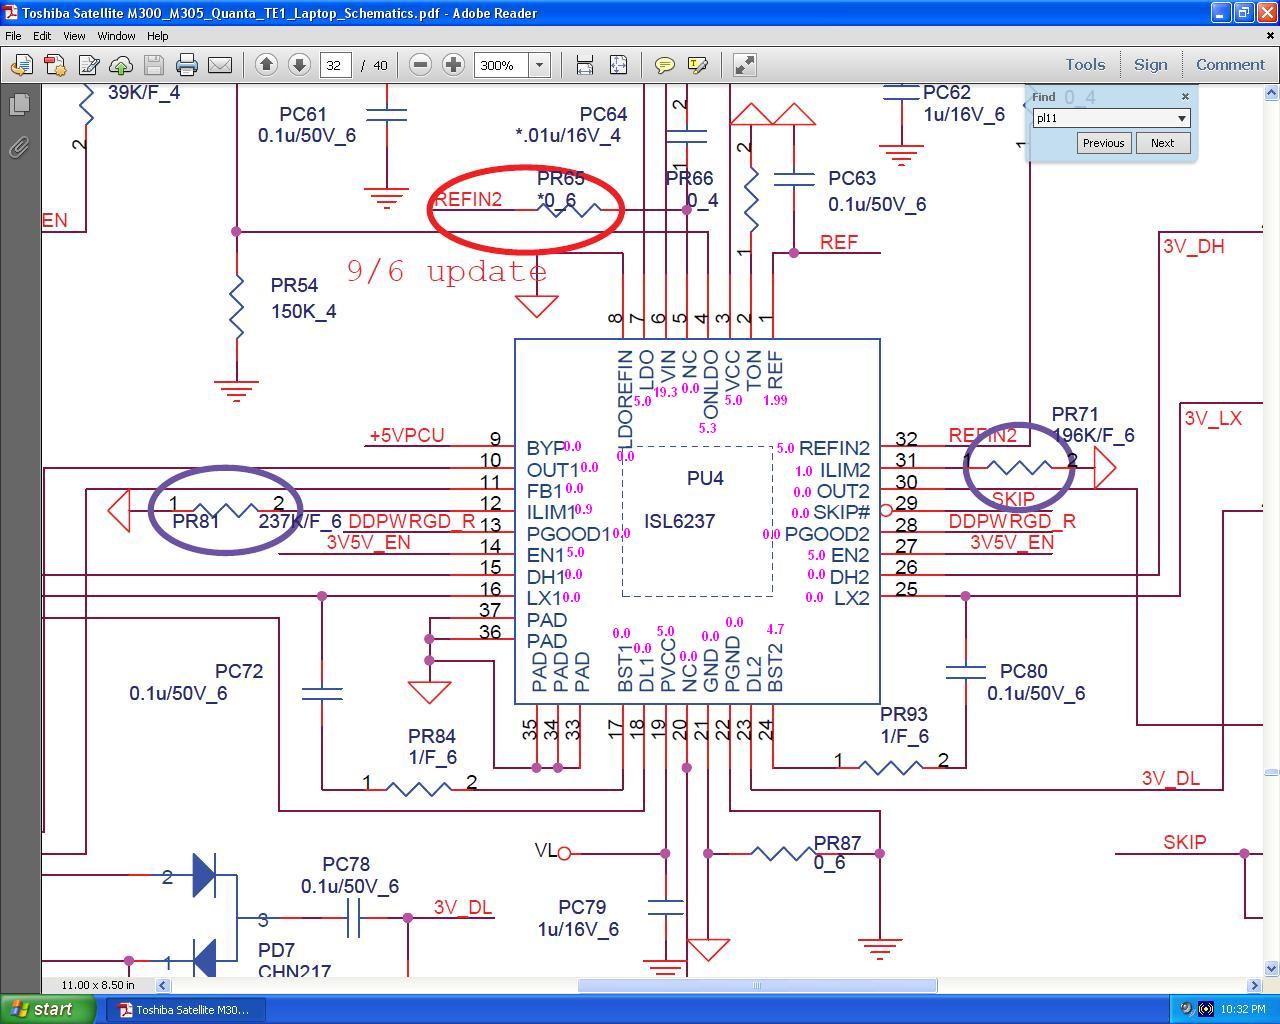Click the vertical scrollbar down arrow
Image resolution: width=1280 pixels, height=1024 pixels.
click(x=1271, y=968)
